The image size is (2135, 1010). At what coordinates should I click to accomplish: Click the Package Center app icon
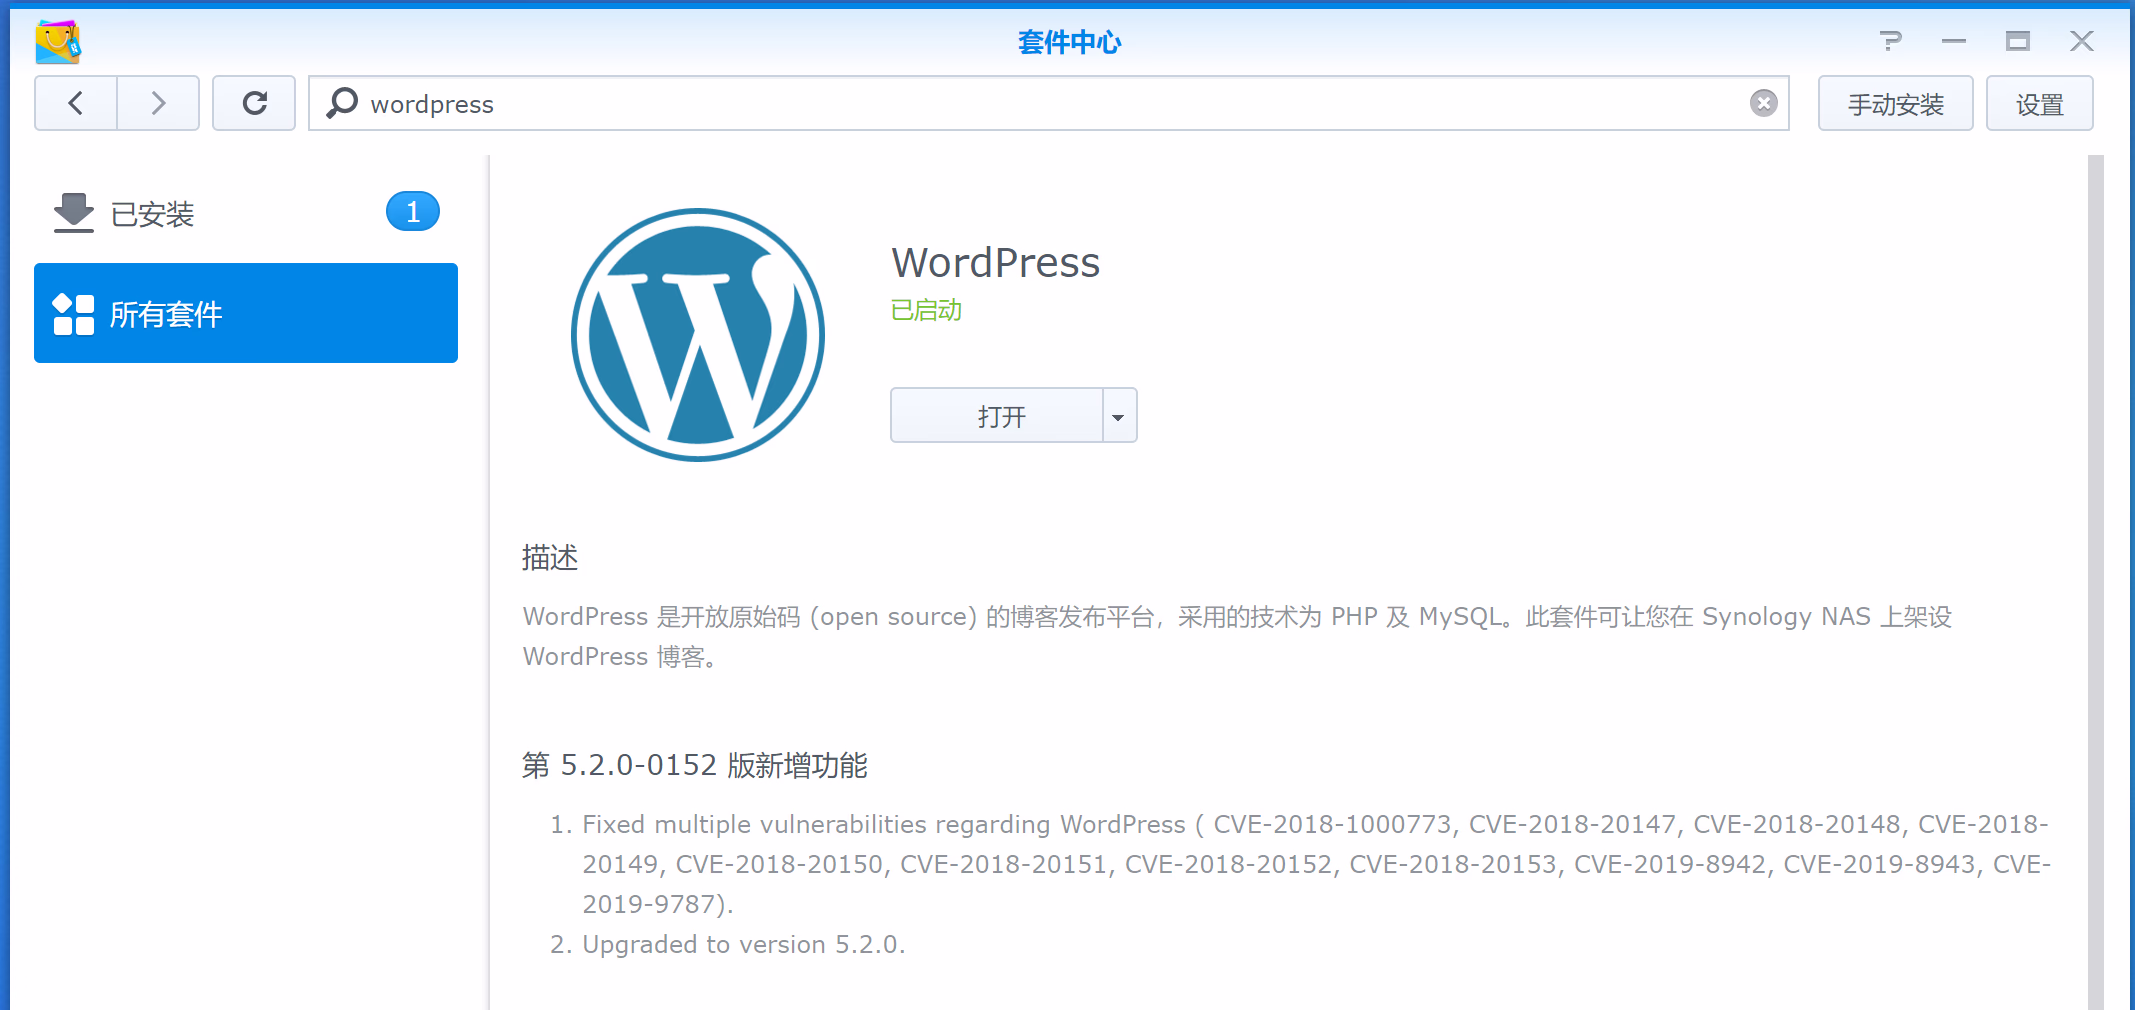[58, 42]
